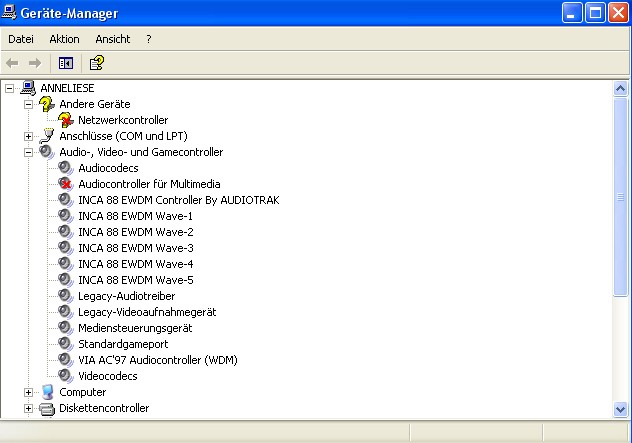Toggle the console tree pane toolbar icon
The width and height of the screenshot is (632, 443).
point(66,63)
